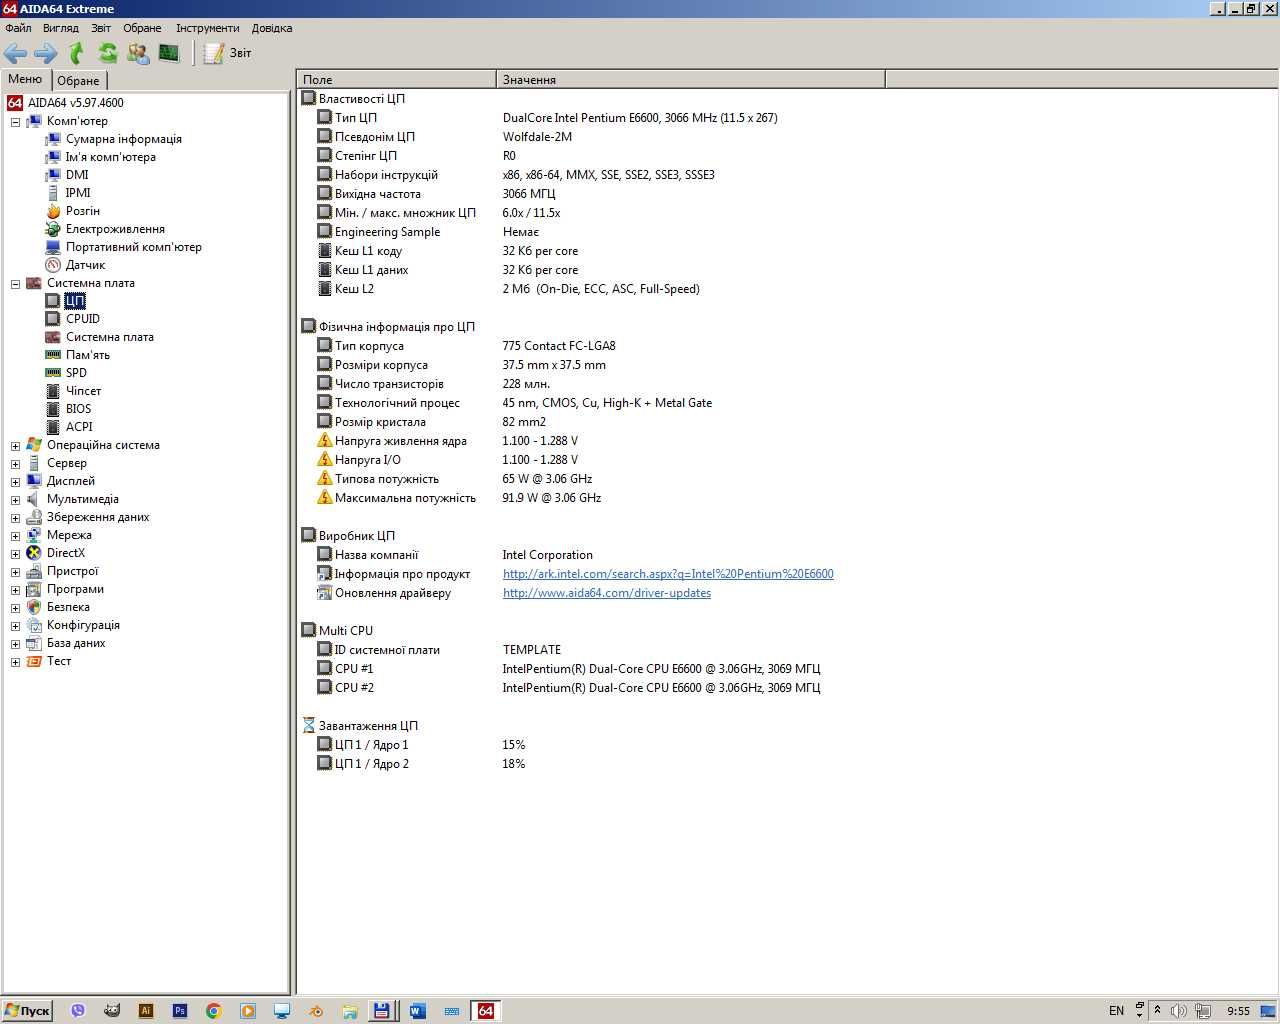Expand the Операційна система node
Screen dimensions: 1280x1024
pos(15,446)
